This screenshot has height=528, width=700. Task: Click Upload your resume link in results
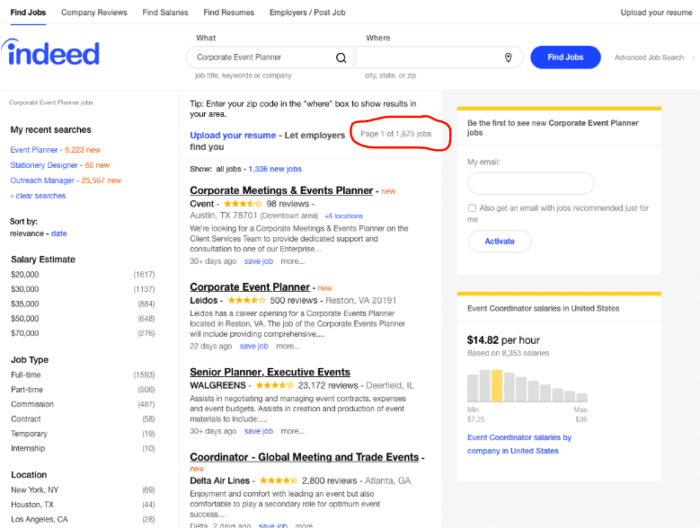[x=233, y=135]
